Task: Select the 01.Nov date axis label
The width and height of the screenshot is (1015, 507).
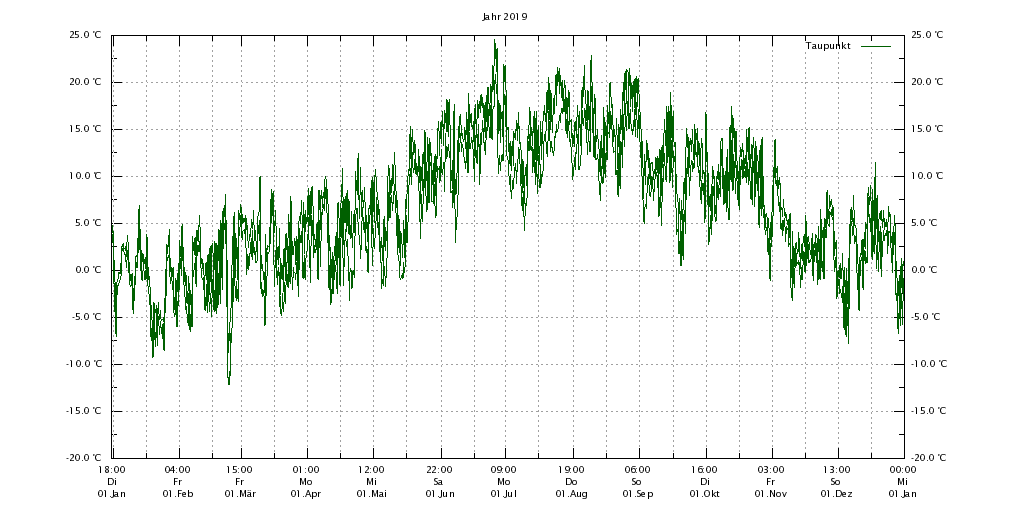Action: [770, 494]
